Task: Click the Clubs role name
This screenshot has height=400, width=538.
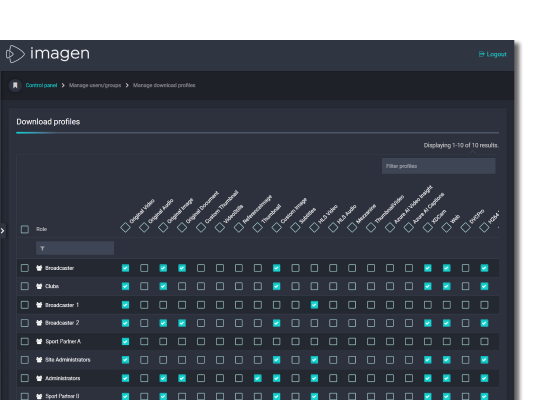Action: tap(52, 286)
